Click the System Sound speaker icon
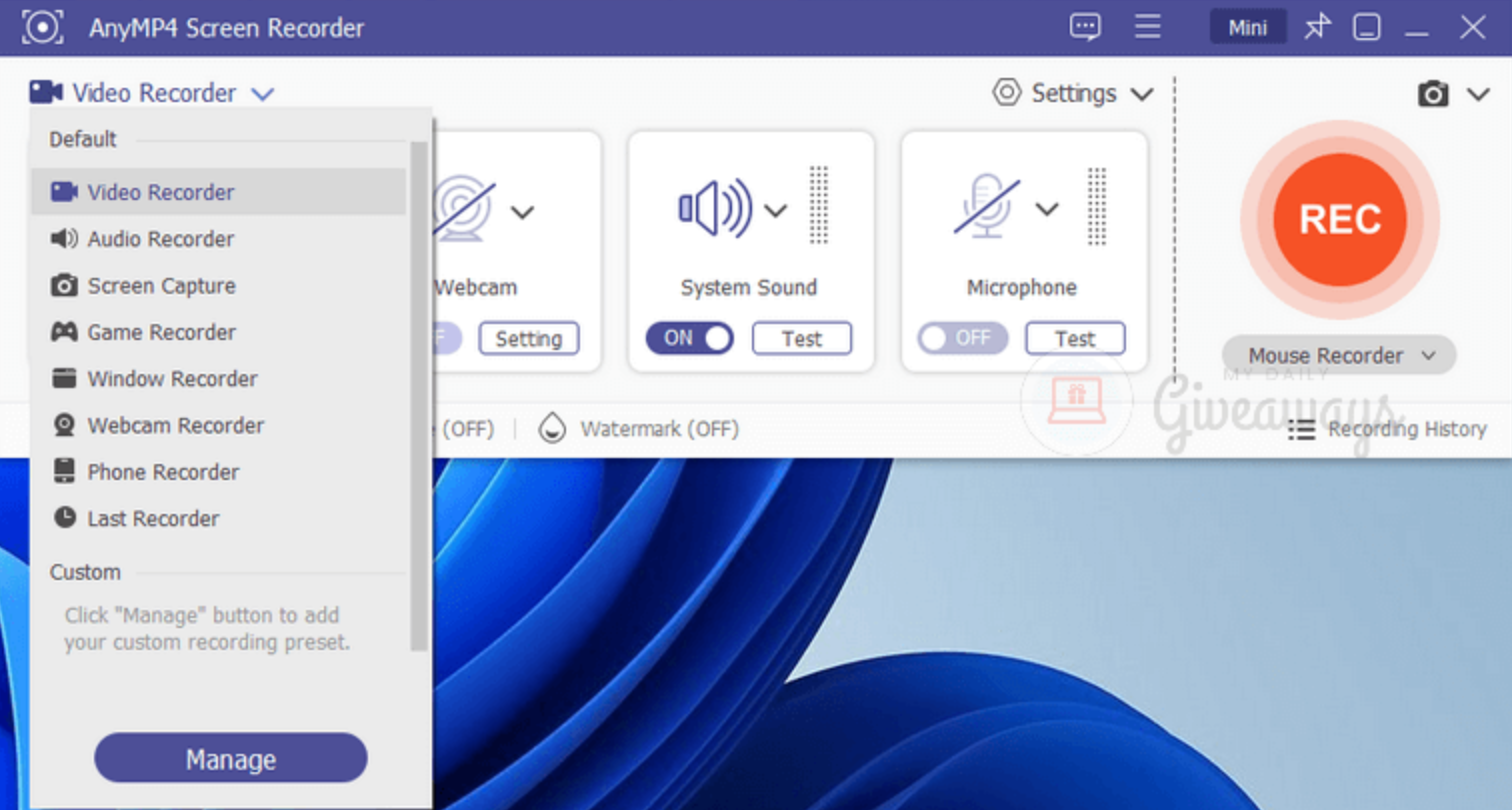 point(714,209)
